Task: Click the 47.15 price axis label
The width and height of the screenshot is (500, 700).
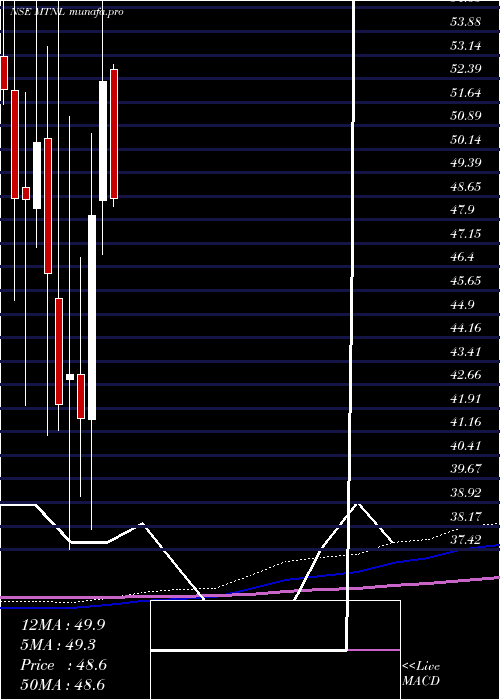Action: (x=466, y=233)
